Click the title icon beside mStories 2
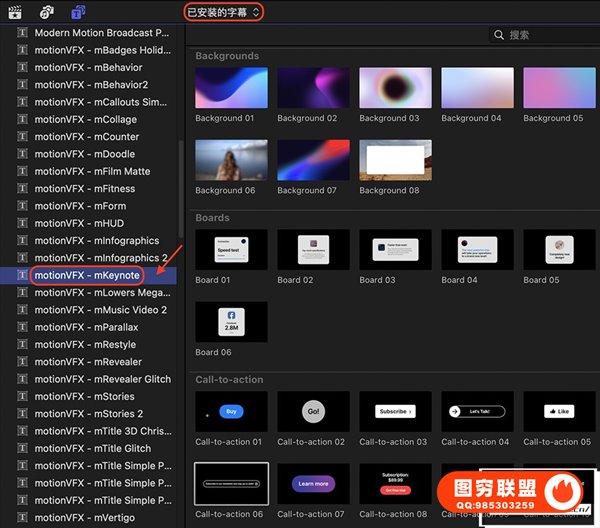 23,414
